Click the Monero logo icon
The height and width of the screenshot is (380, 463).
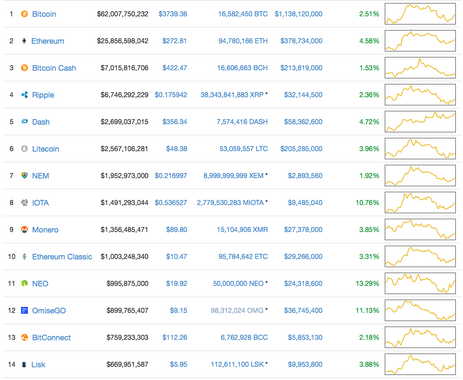tap(24, 229)
